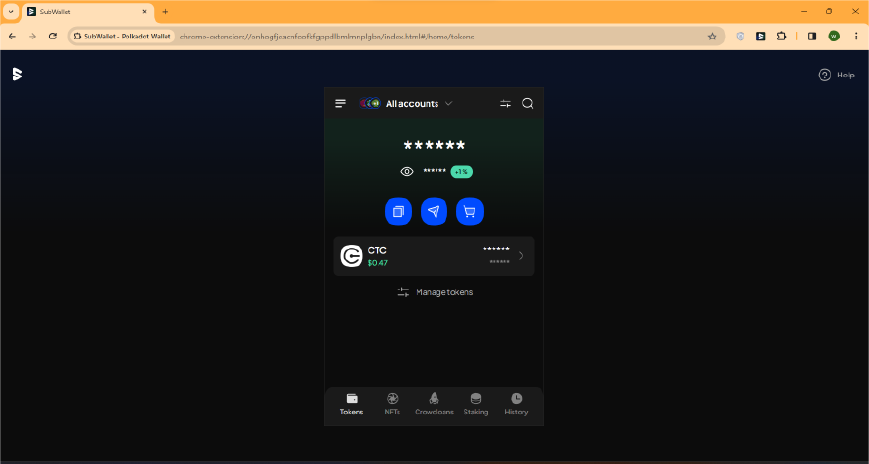Click the buy tokens cart button
This screenshot has width=869, height=464.
pyautogui.click(x=469, y=211)
